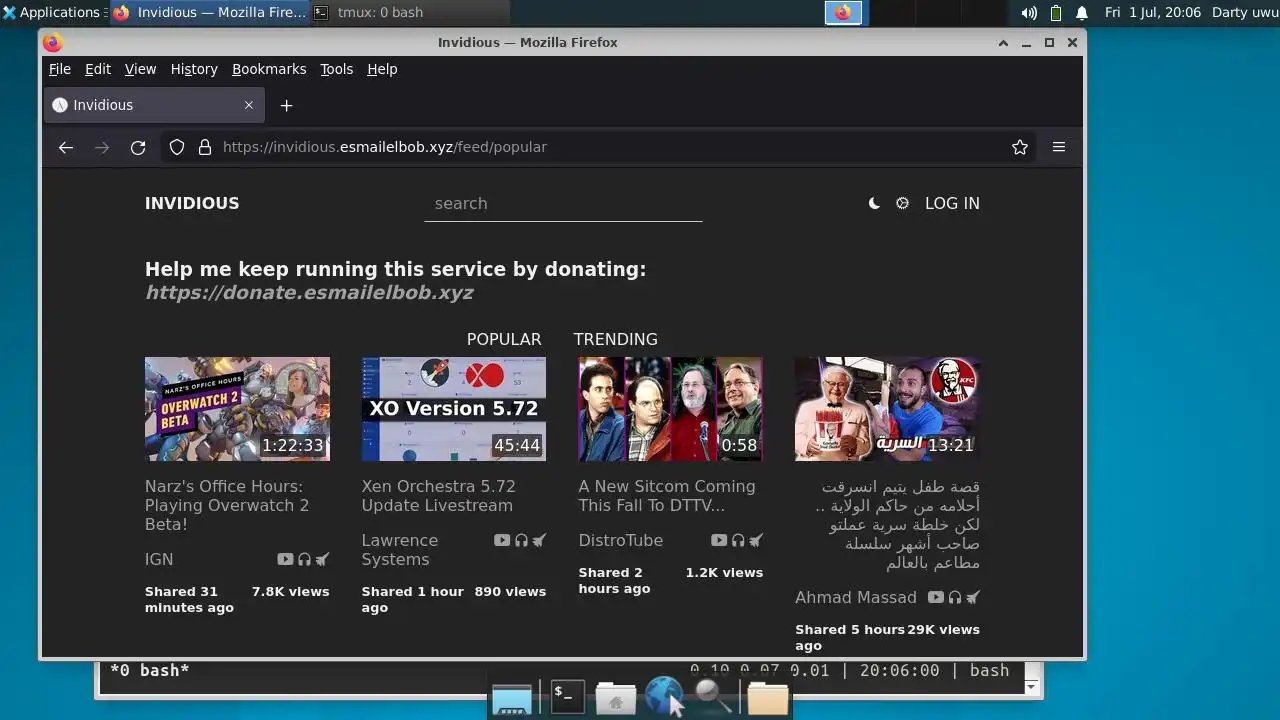Watch Ahmad Massad video on YouTube icon
The height and width of the screenshot is (720, 1280).
(x=935, y=597)
